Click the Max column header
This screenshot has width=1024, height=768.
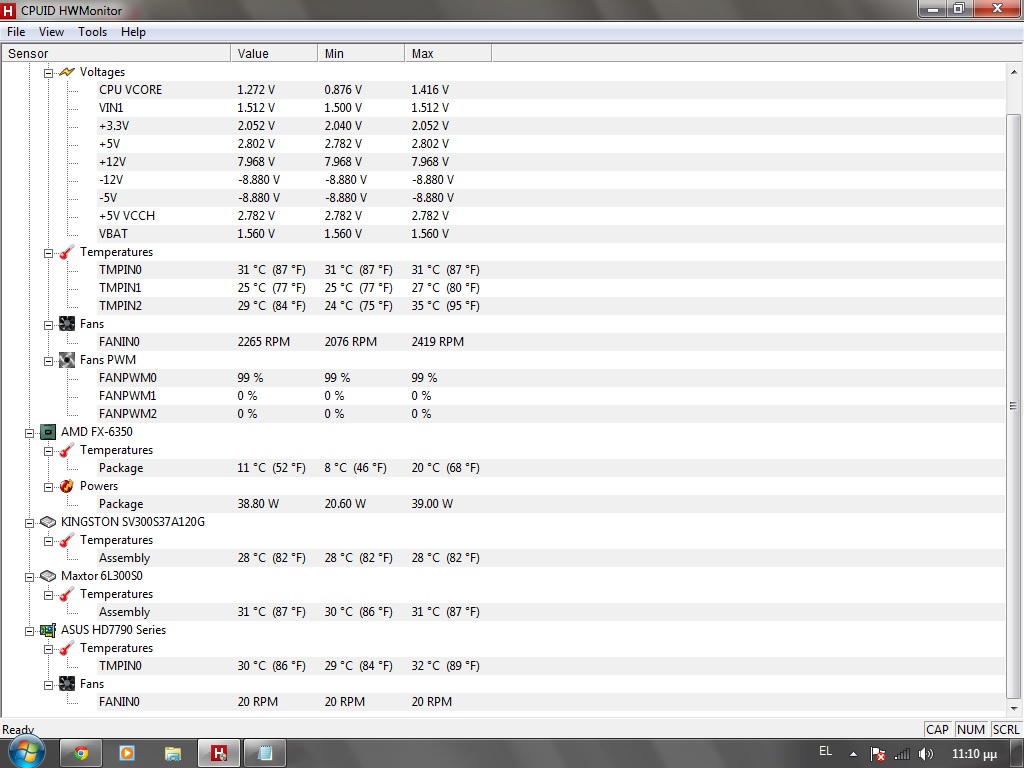click(x=448, y=54)
